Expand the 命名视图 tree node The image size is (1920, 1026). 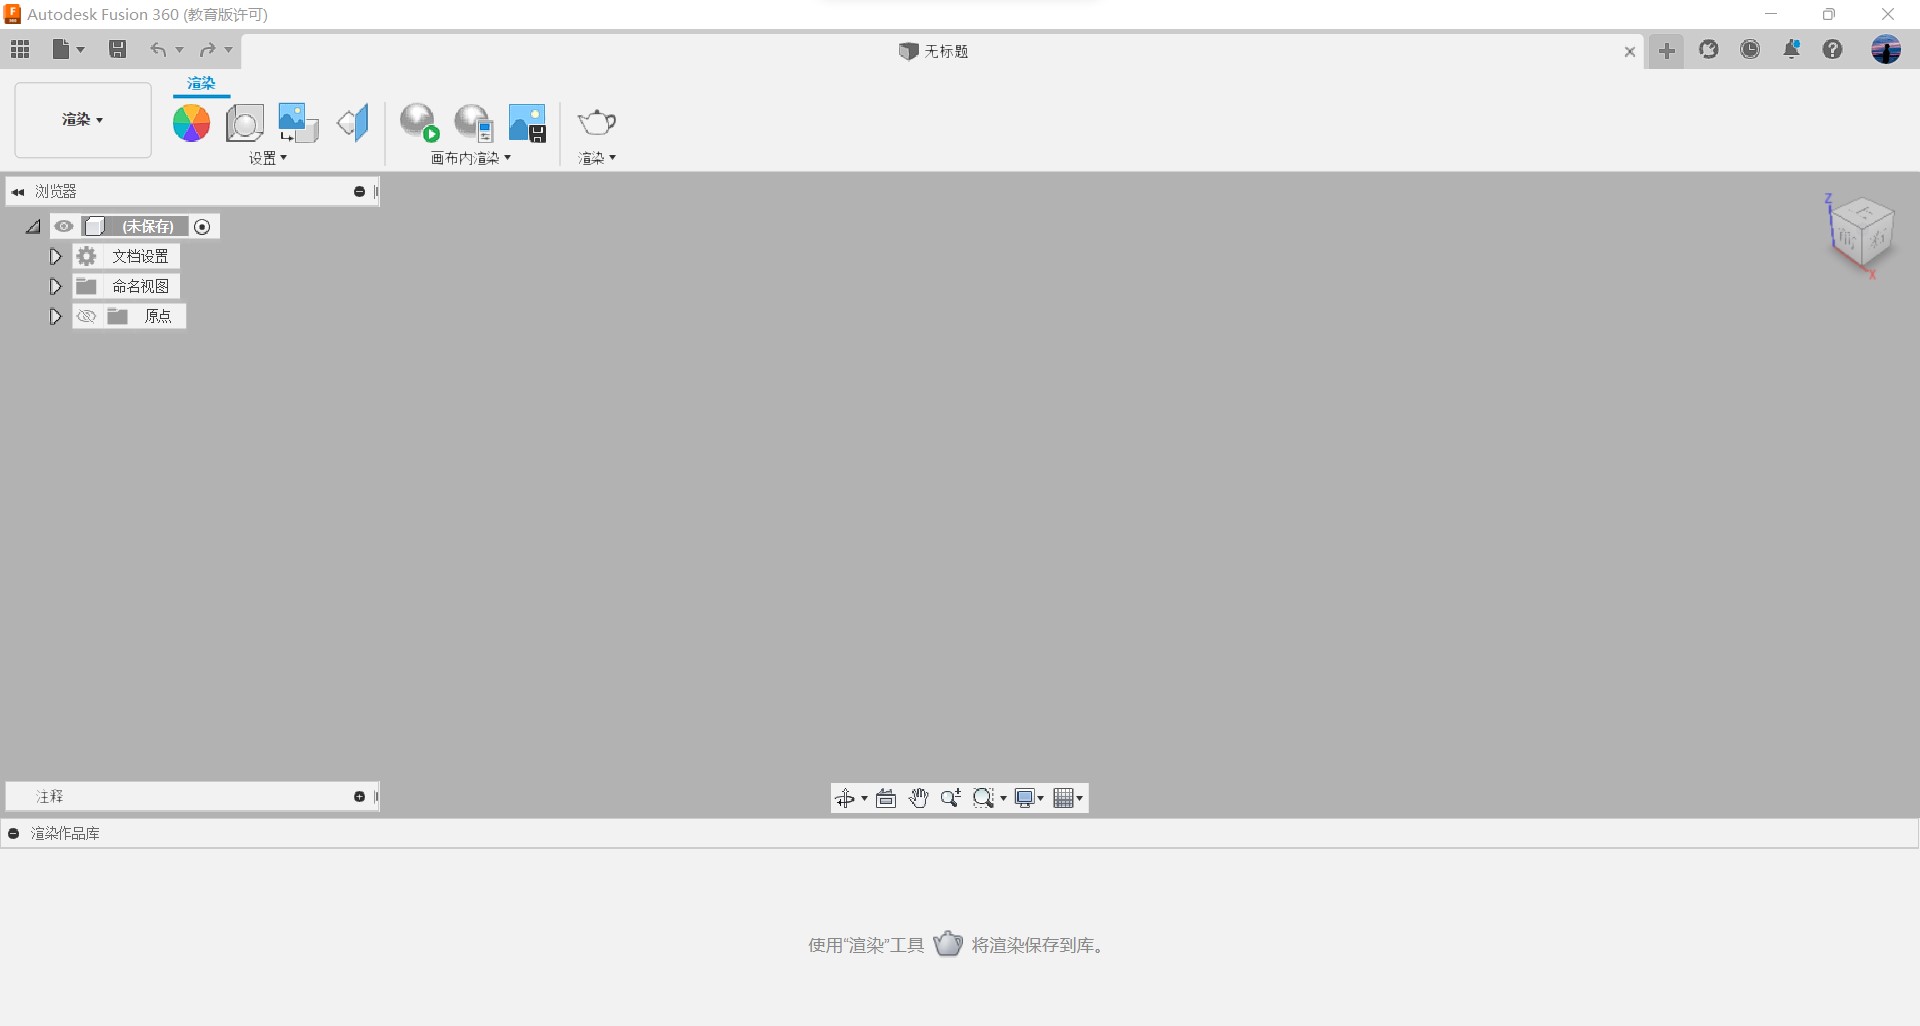pos(55,287)
